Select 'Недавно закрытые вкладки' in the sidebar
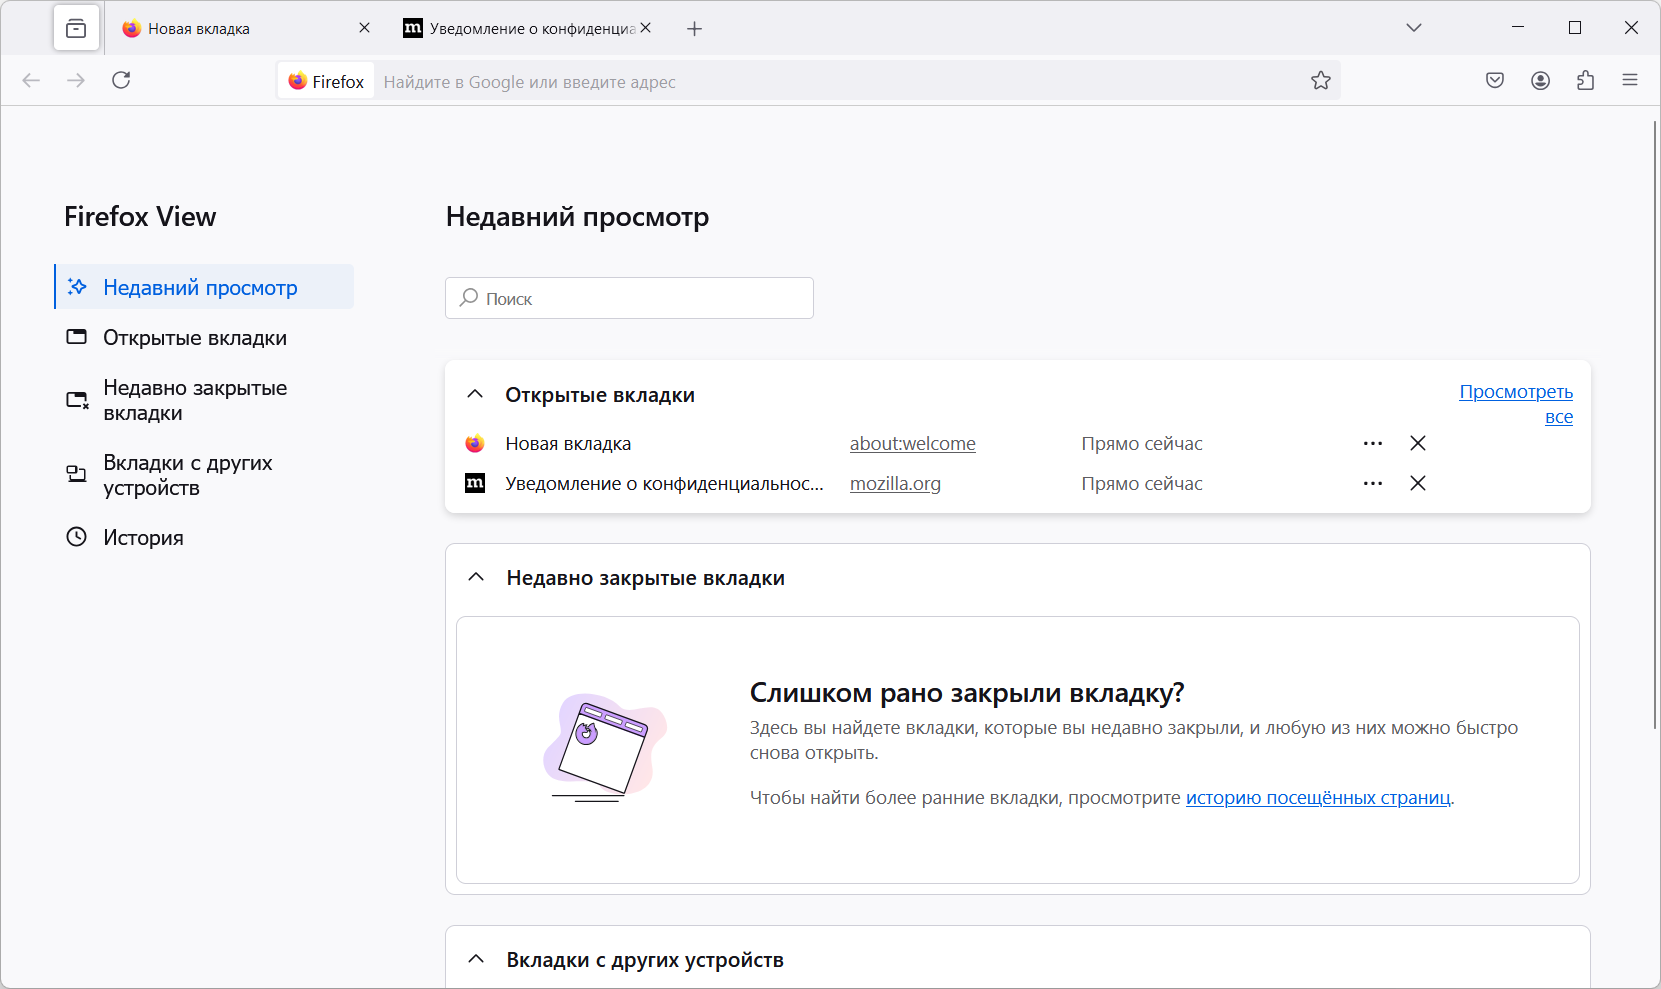 tap(204, 400)
